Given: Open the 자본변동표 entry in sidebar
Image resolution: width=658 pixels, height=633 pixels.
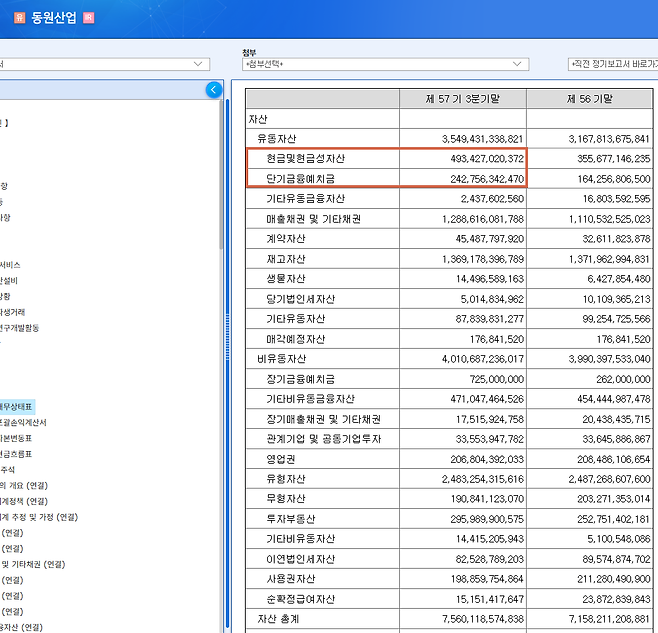Looking at the screenshot, I should coord(17,438).
